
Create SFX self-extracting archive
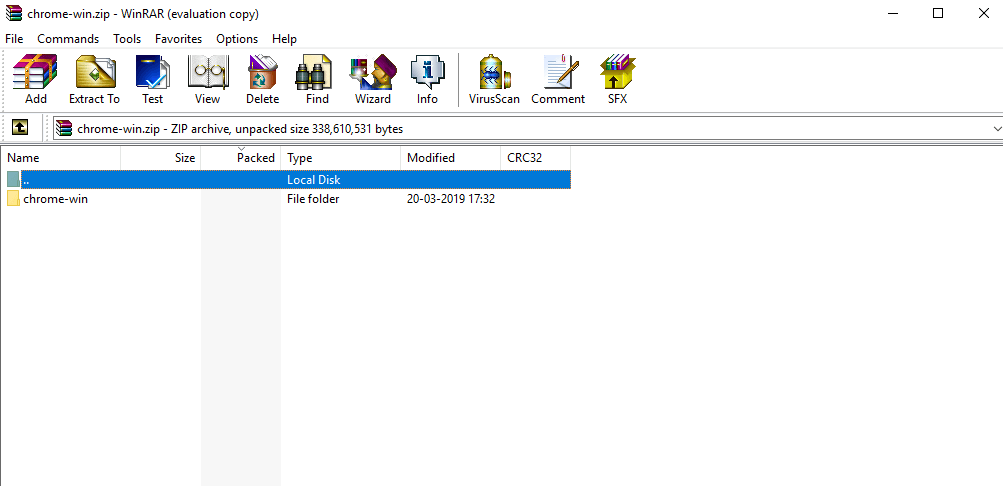[x=617, y=79]
